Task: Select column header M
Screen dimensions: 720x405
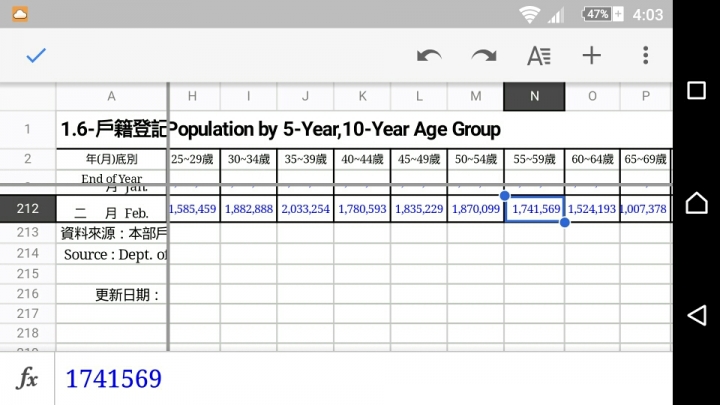Action: [476, 96]
